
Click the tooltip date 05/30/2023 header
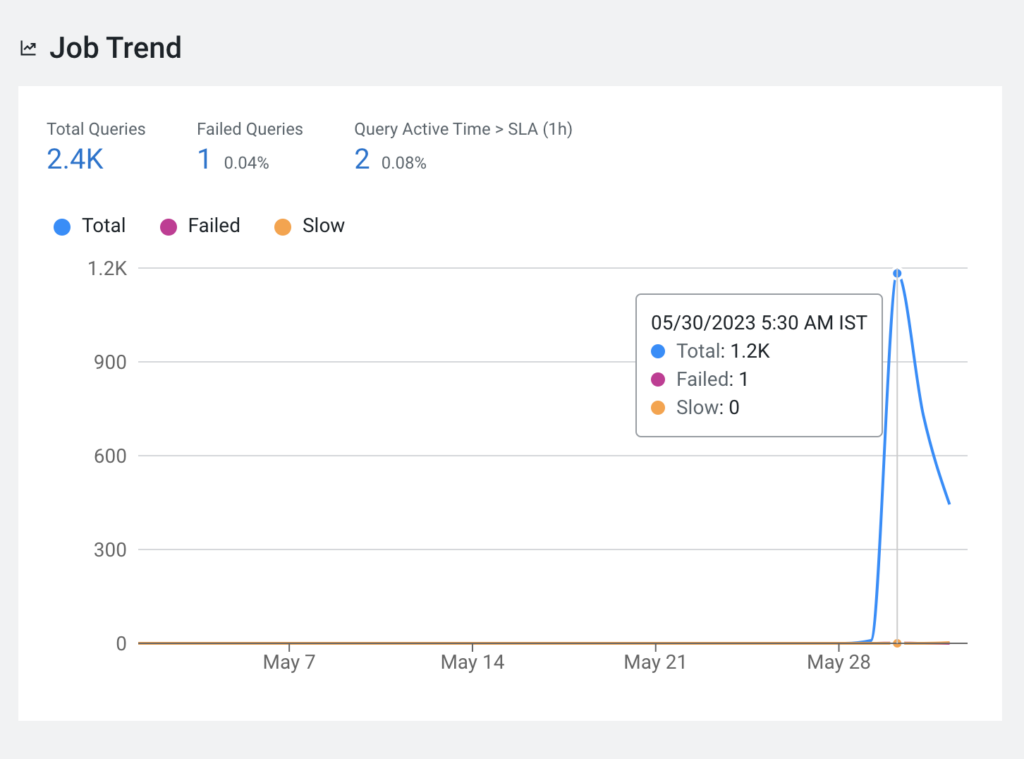coord(758,323)
